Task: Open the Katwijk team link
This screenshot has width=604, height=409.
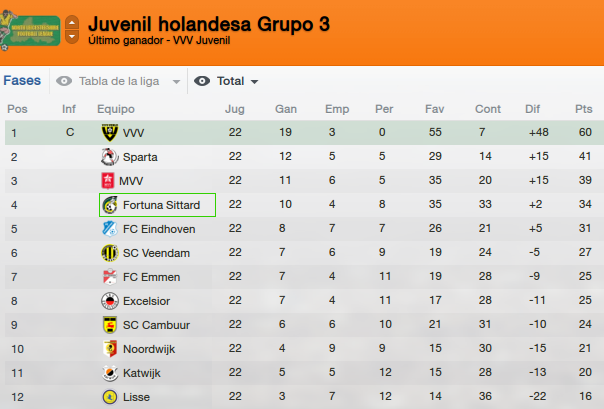Action: 141,373
